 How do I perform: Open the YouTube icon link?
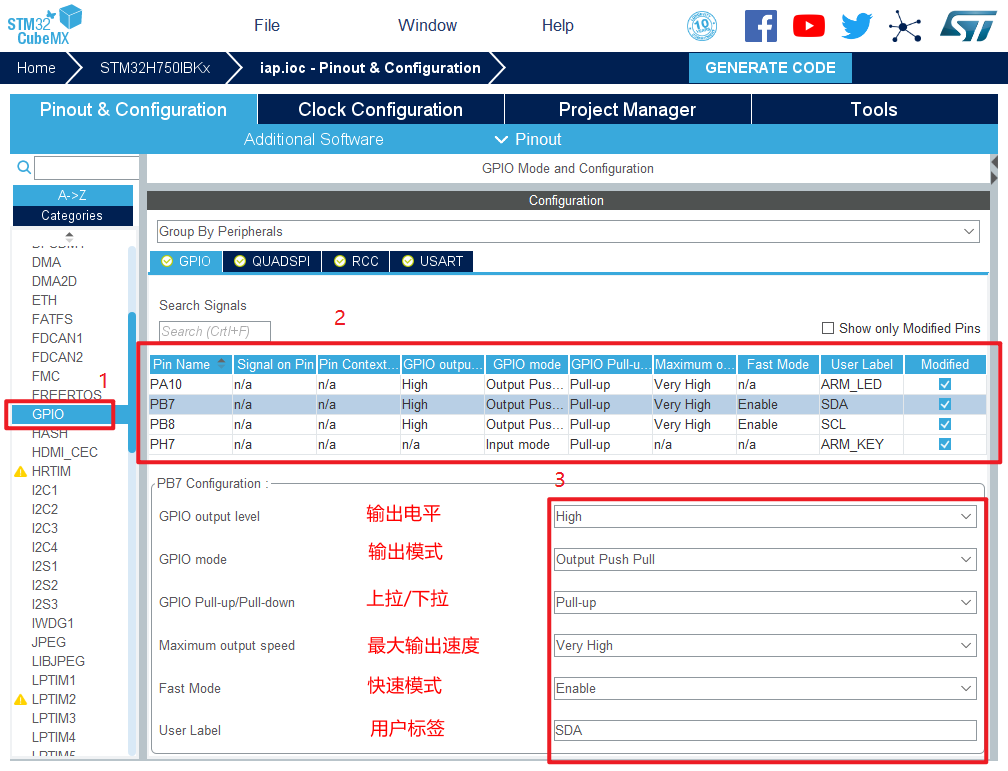point(808,26)
